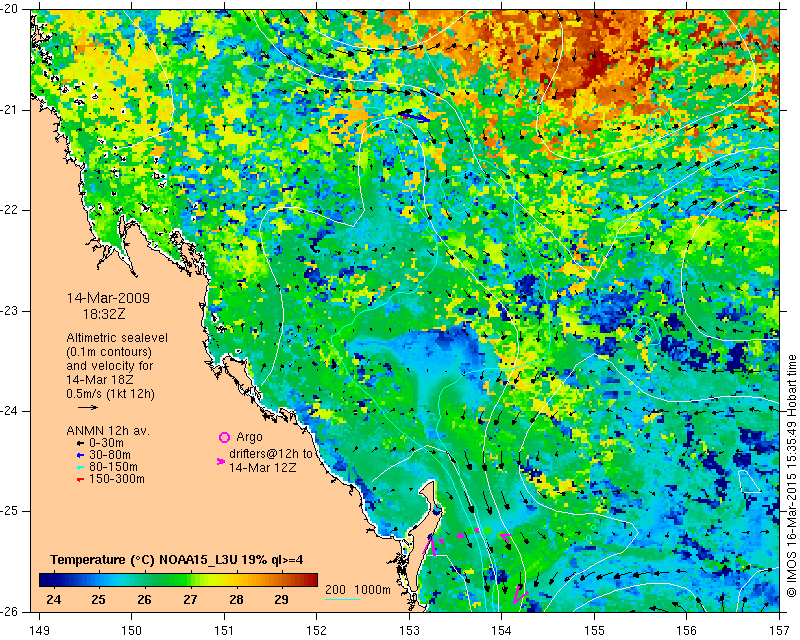Click the magenta drifter track near 154, -26
The height and width of the screenshot is (640, 800).
point(520,594)
